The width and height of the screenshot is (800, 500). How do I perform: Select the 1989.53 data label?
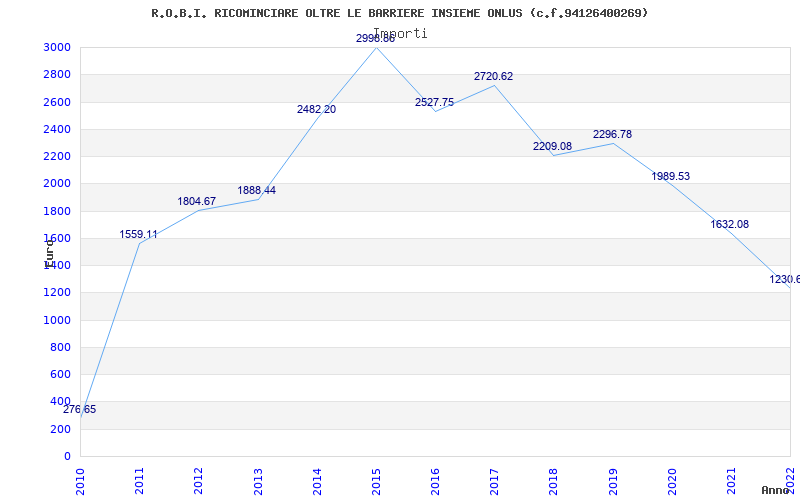tap(670, 177)
